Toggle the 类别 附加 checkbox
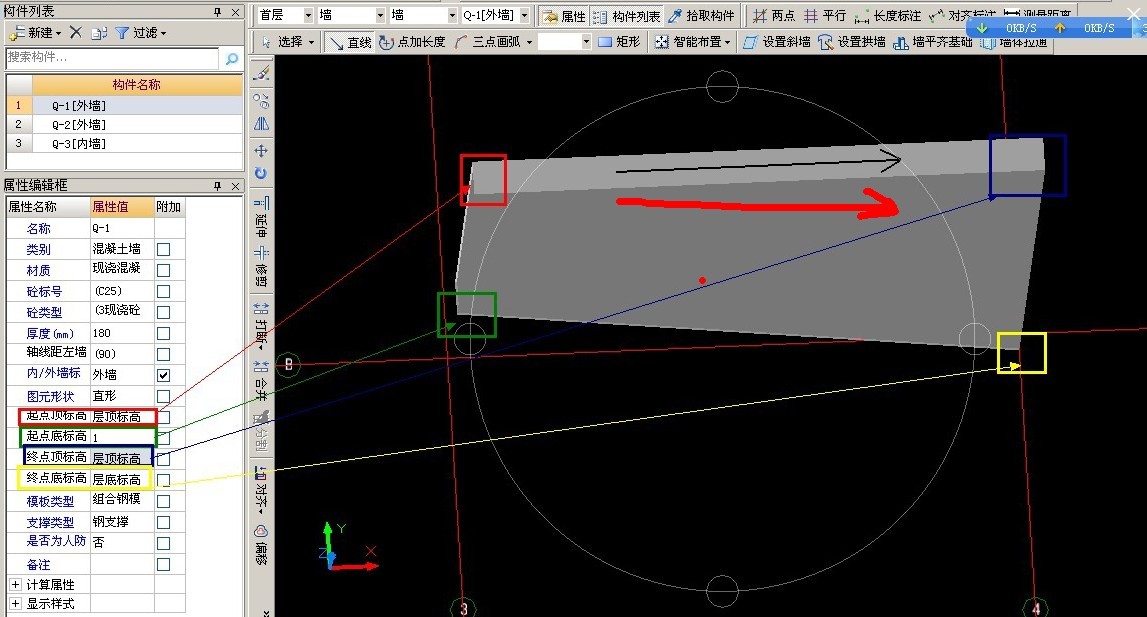The height and width of the screenshot is (617, 1147). tap(164, 250)
